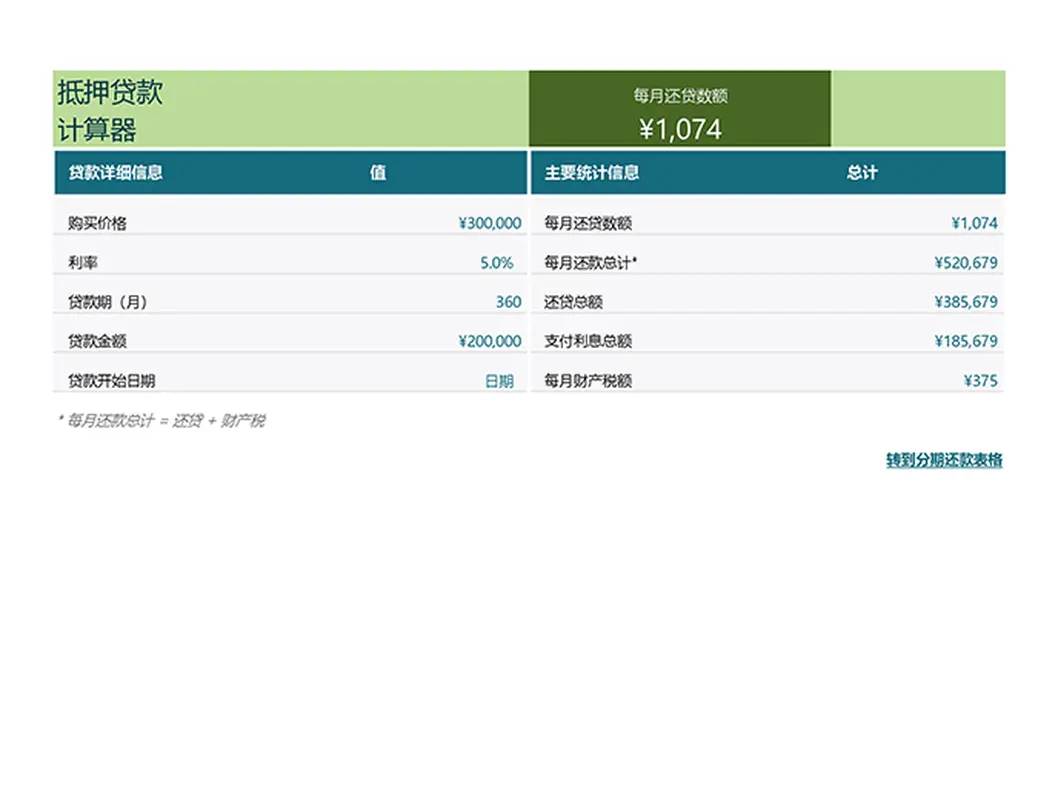Select the 利率 value cell showing 5.0%
The height and width of the screenshot is (800, 1038).
[x=496, y=263]
